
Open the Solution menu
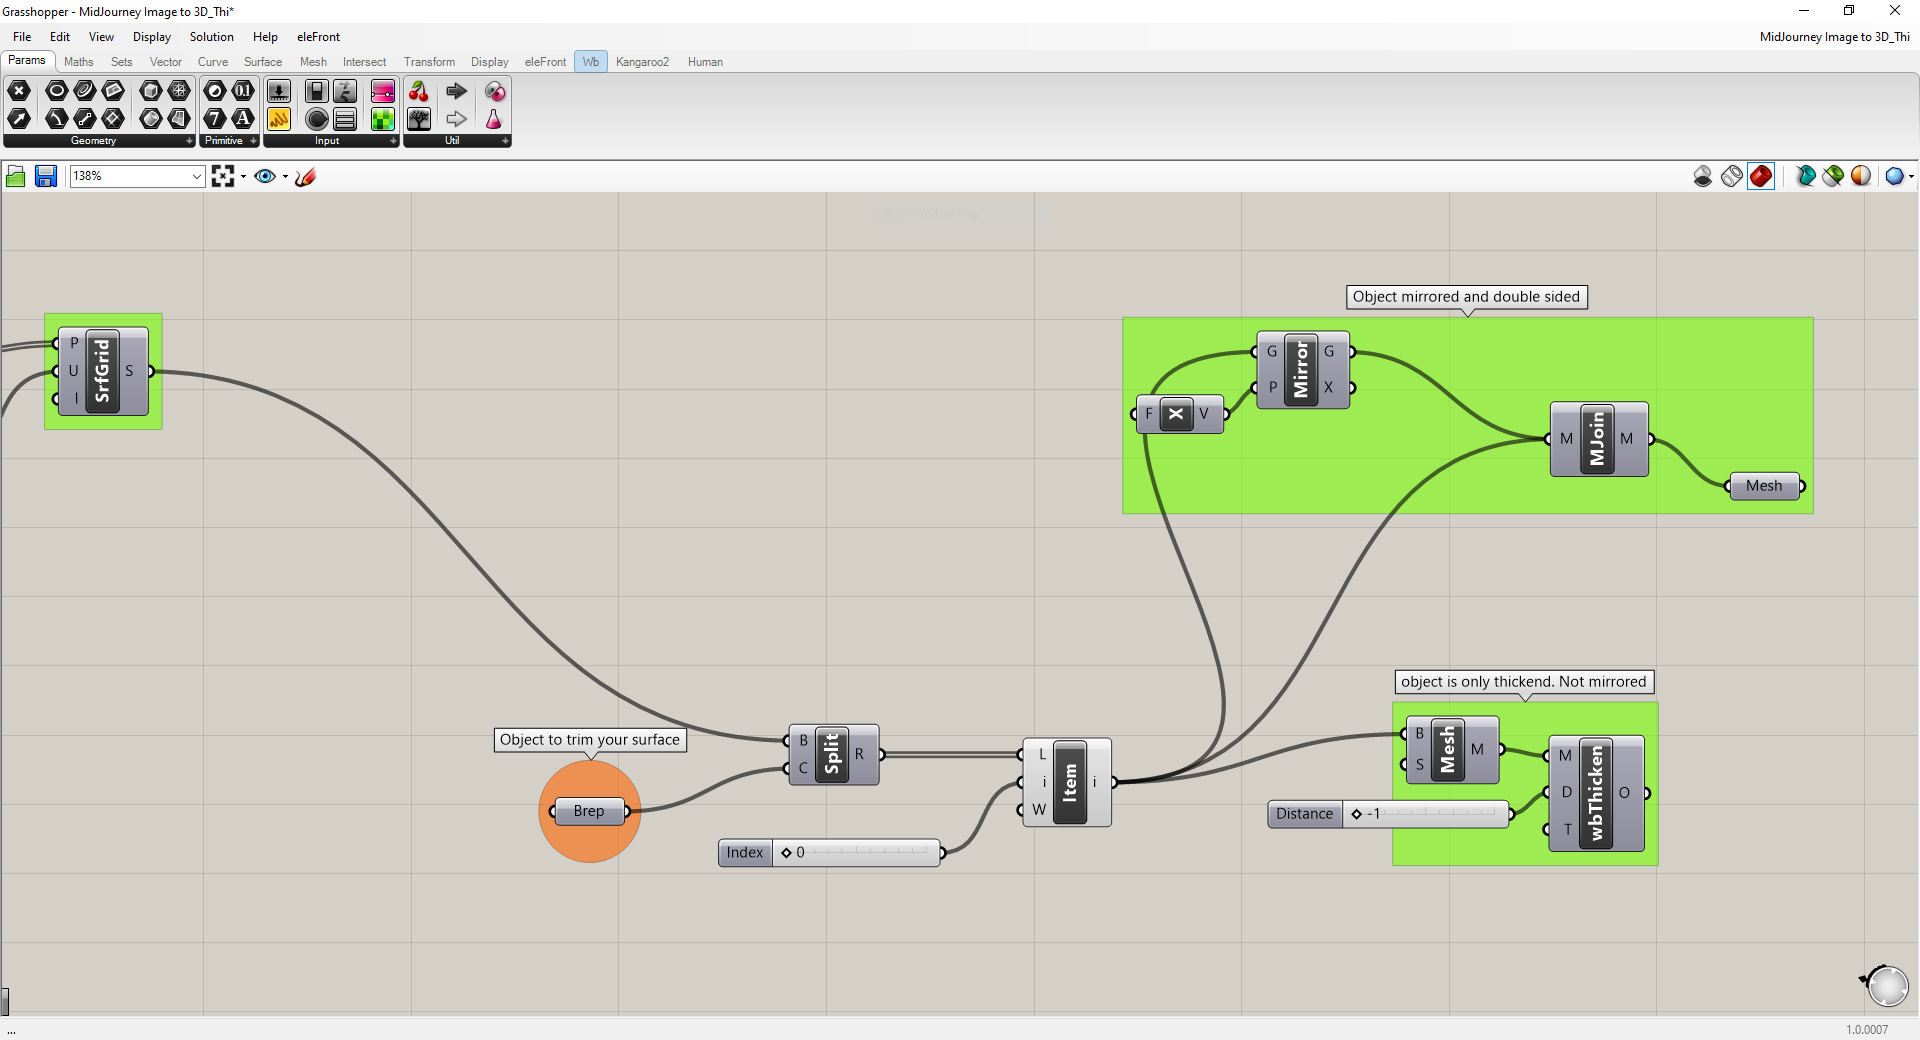(210, 37)
